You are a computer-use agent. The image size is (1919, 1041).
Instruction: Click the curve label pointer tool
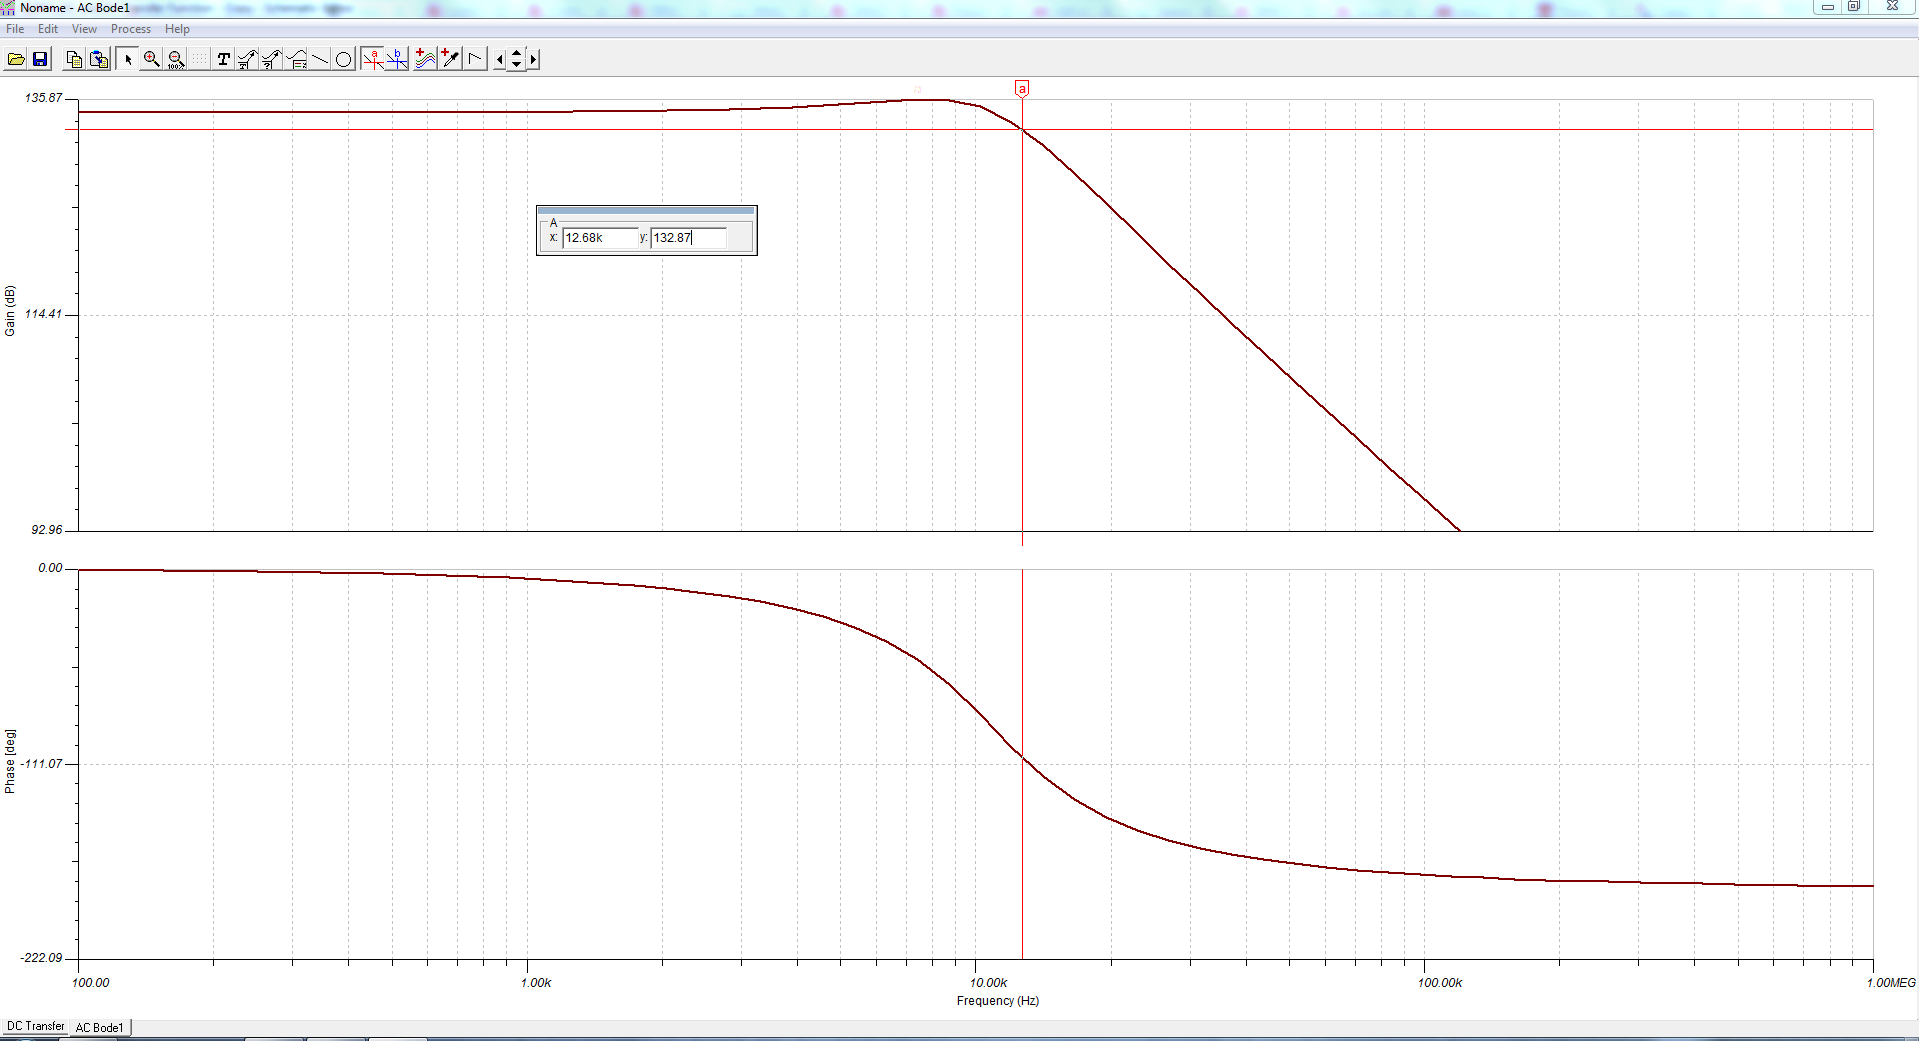248,59
